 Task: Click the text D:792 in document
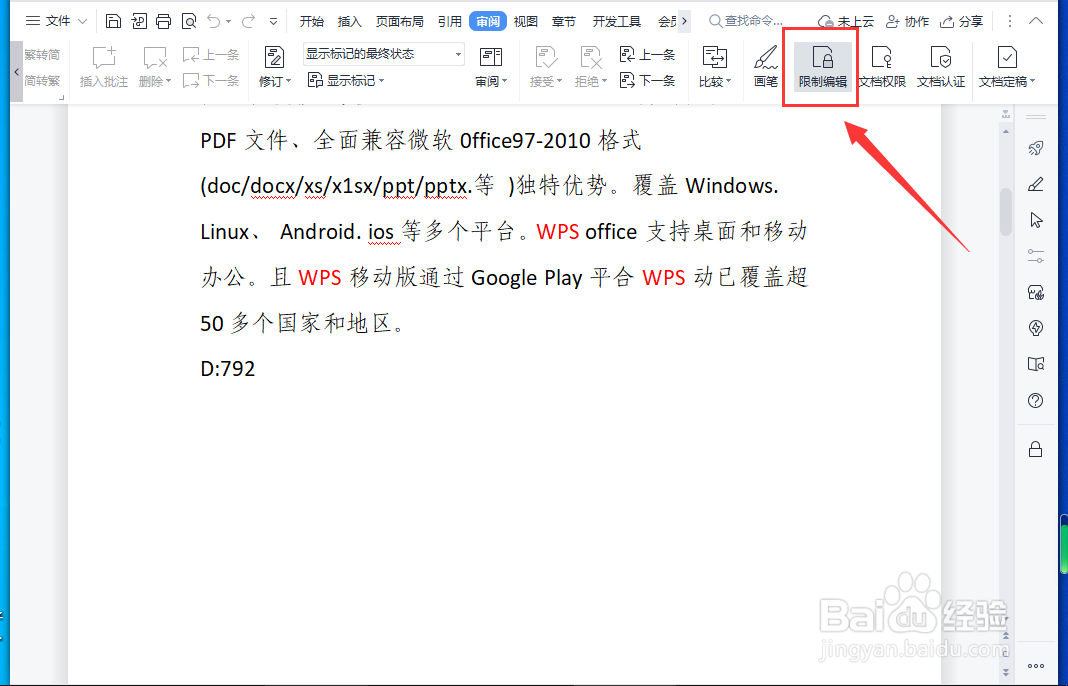pos(227,369)
